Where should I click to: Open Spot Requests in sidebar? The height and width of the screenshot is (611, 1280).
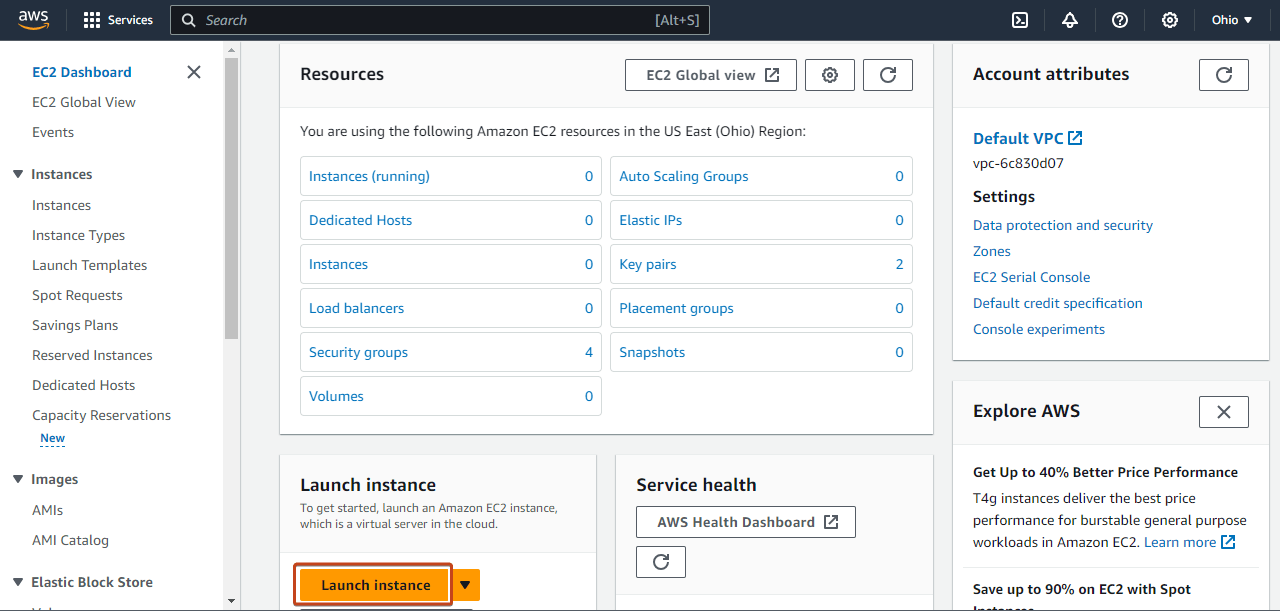pyautogui.click(x=77, y=295)
